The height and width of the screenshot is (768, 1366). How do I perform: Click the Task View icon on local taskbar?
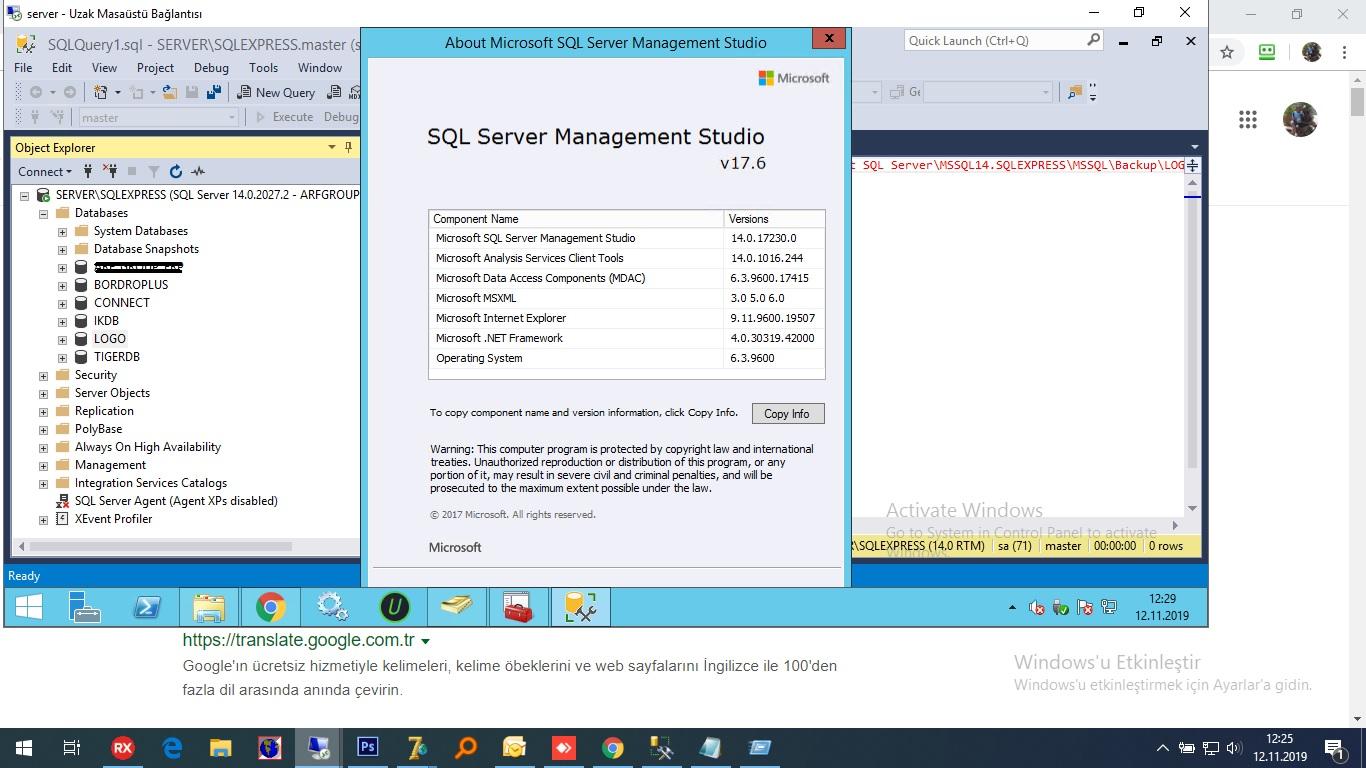point(72,747)
